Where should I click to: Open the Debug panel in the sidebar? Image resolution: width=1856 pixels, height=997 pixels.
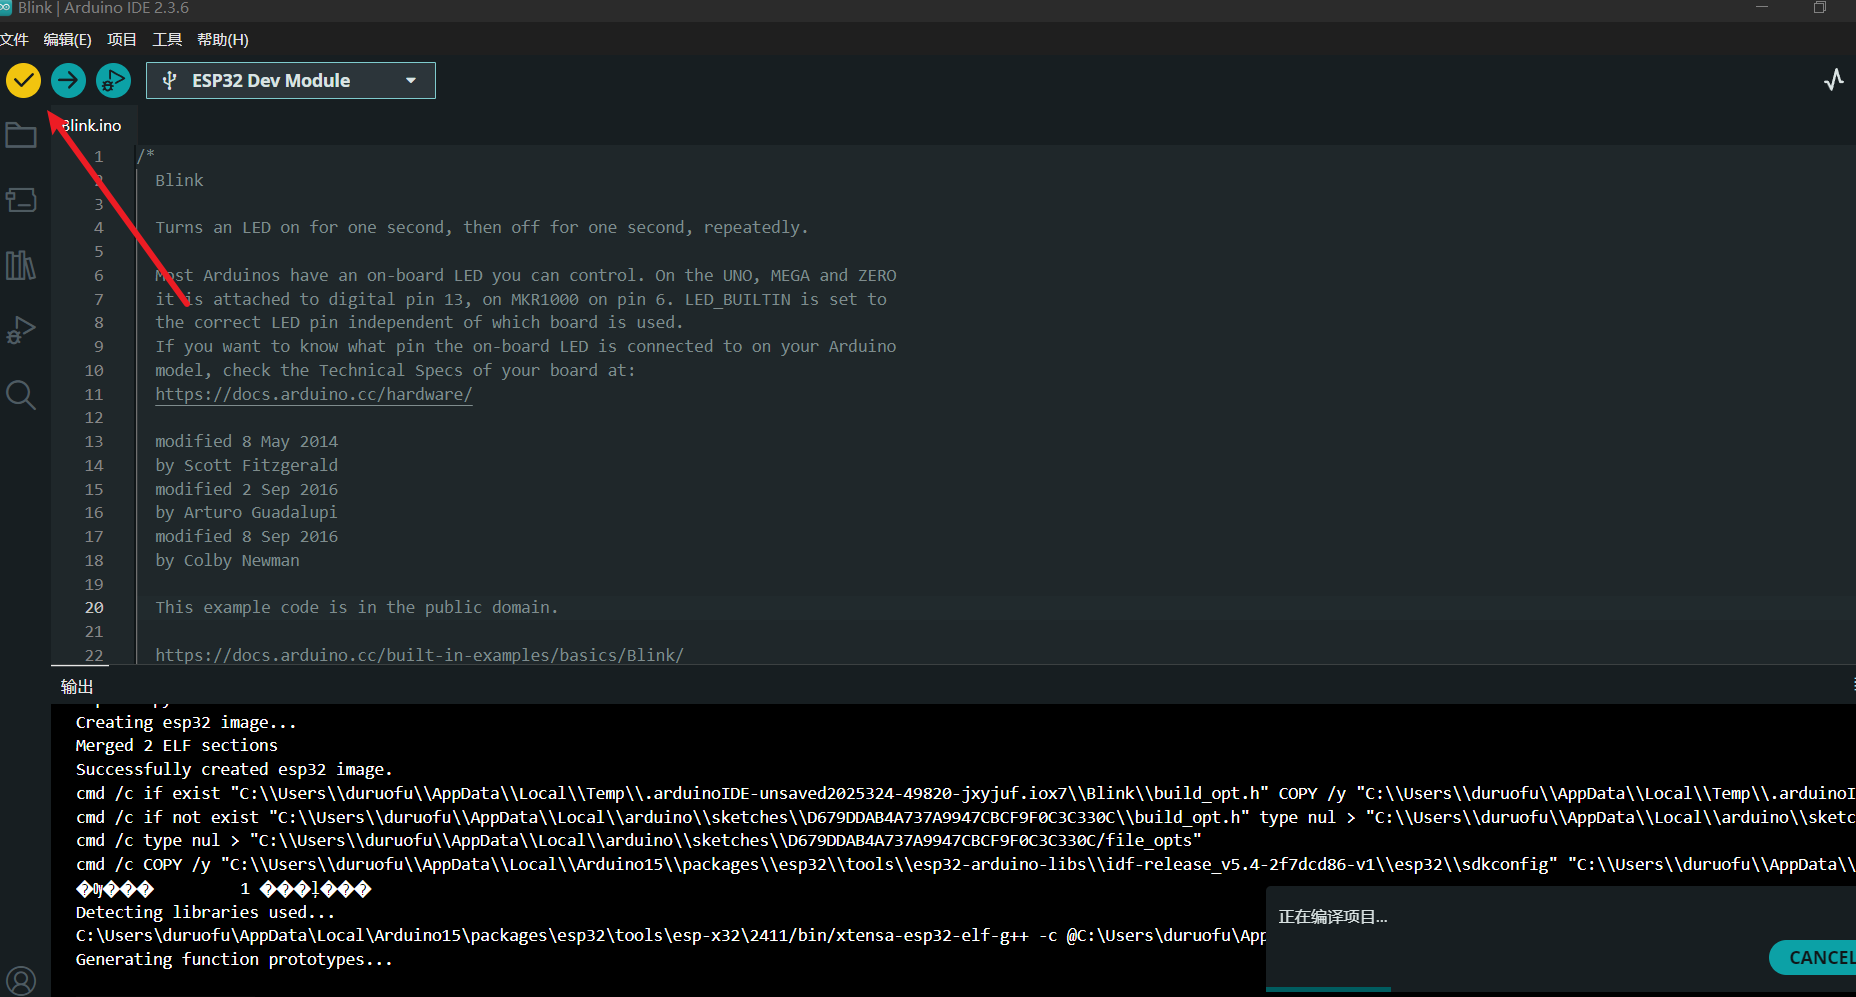[21, 330]
